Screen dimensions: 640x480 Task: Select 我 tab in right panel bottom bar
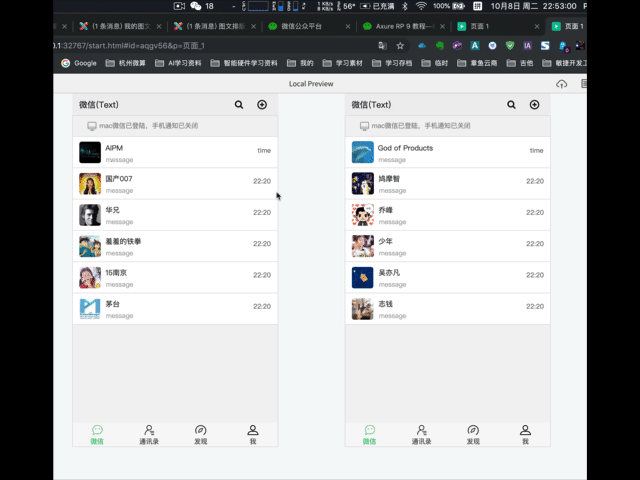pos(525,435)
